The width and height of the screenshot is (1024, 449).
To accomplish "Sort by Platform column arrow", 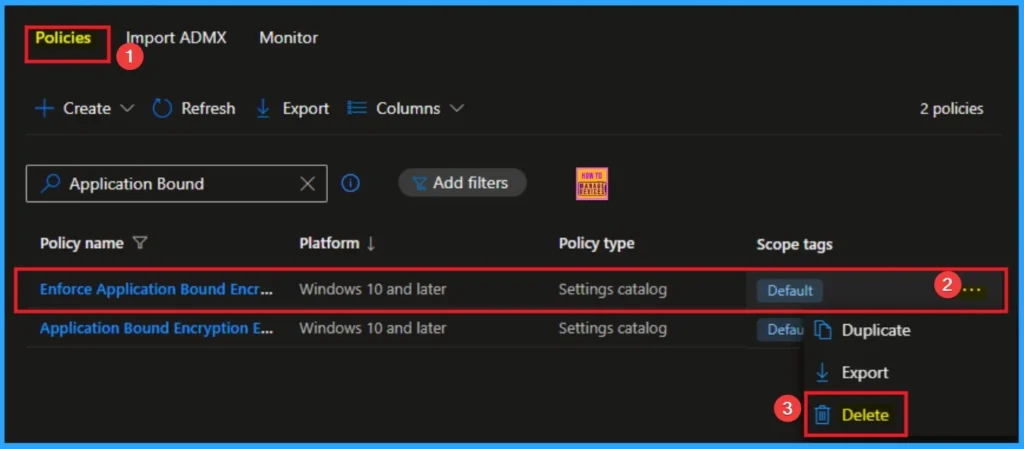I will click(x=371, y=243).
